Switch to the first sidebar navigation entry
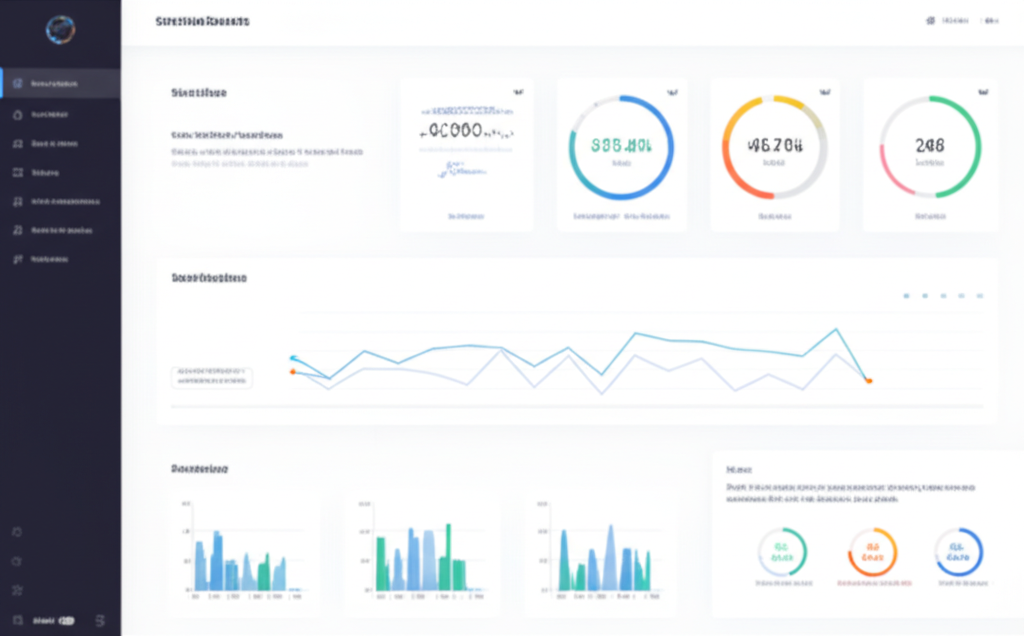The height and width of the screenshot is (636, 1024). tap(60, 83)
